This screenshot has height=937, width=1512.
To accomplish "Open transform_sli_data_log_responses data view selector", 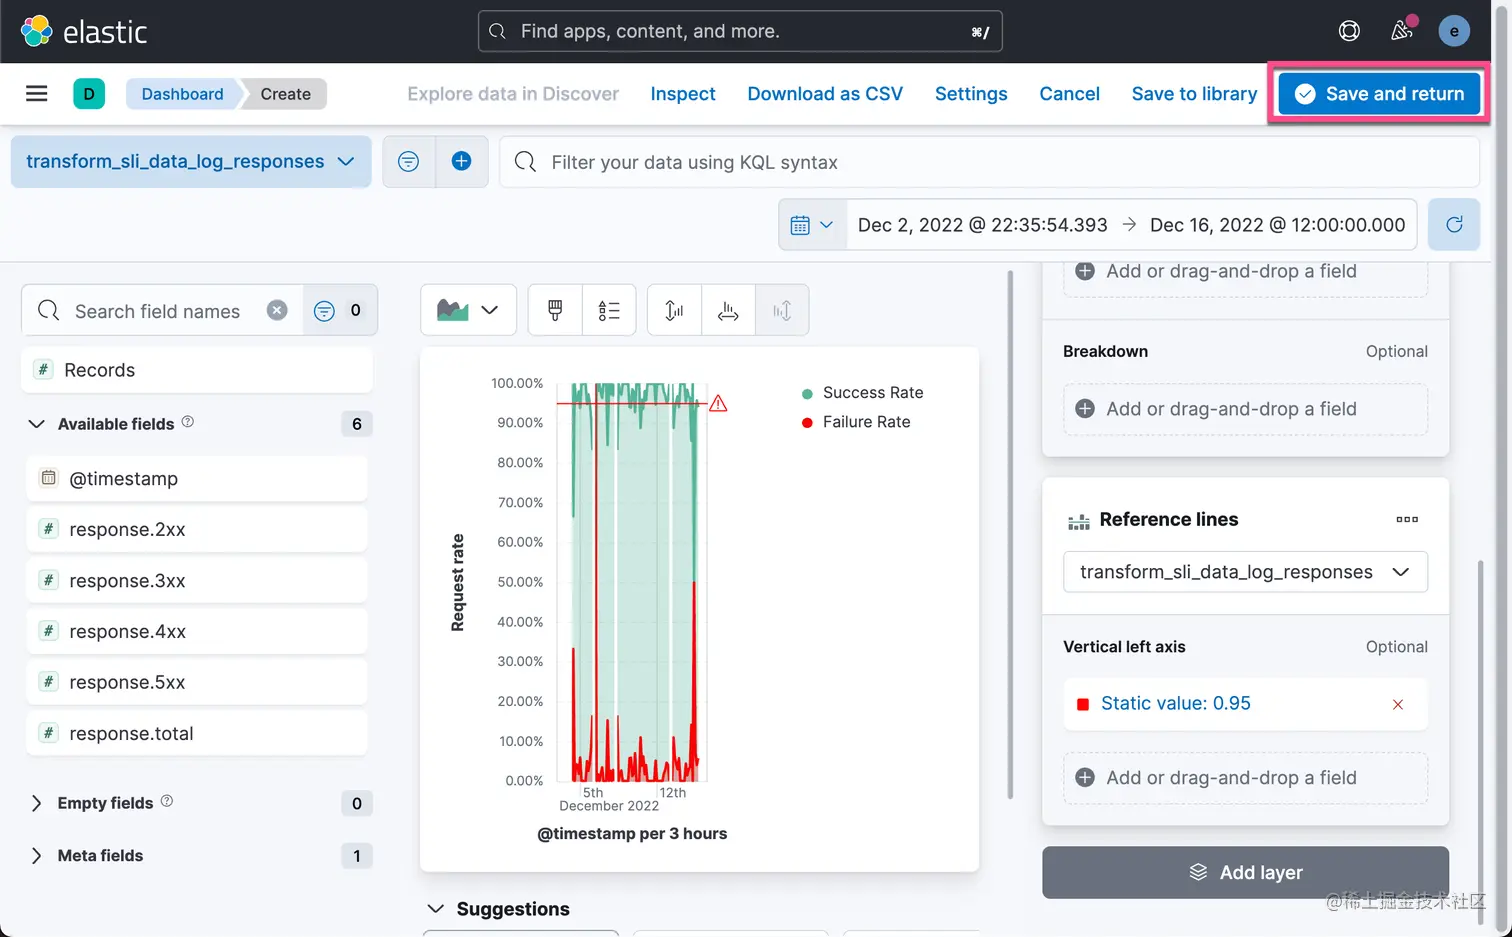I will (x=191, y=161).
